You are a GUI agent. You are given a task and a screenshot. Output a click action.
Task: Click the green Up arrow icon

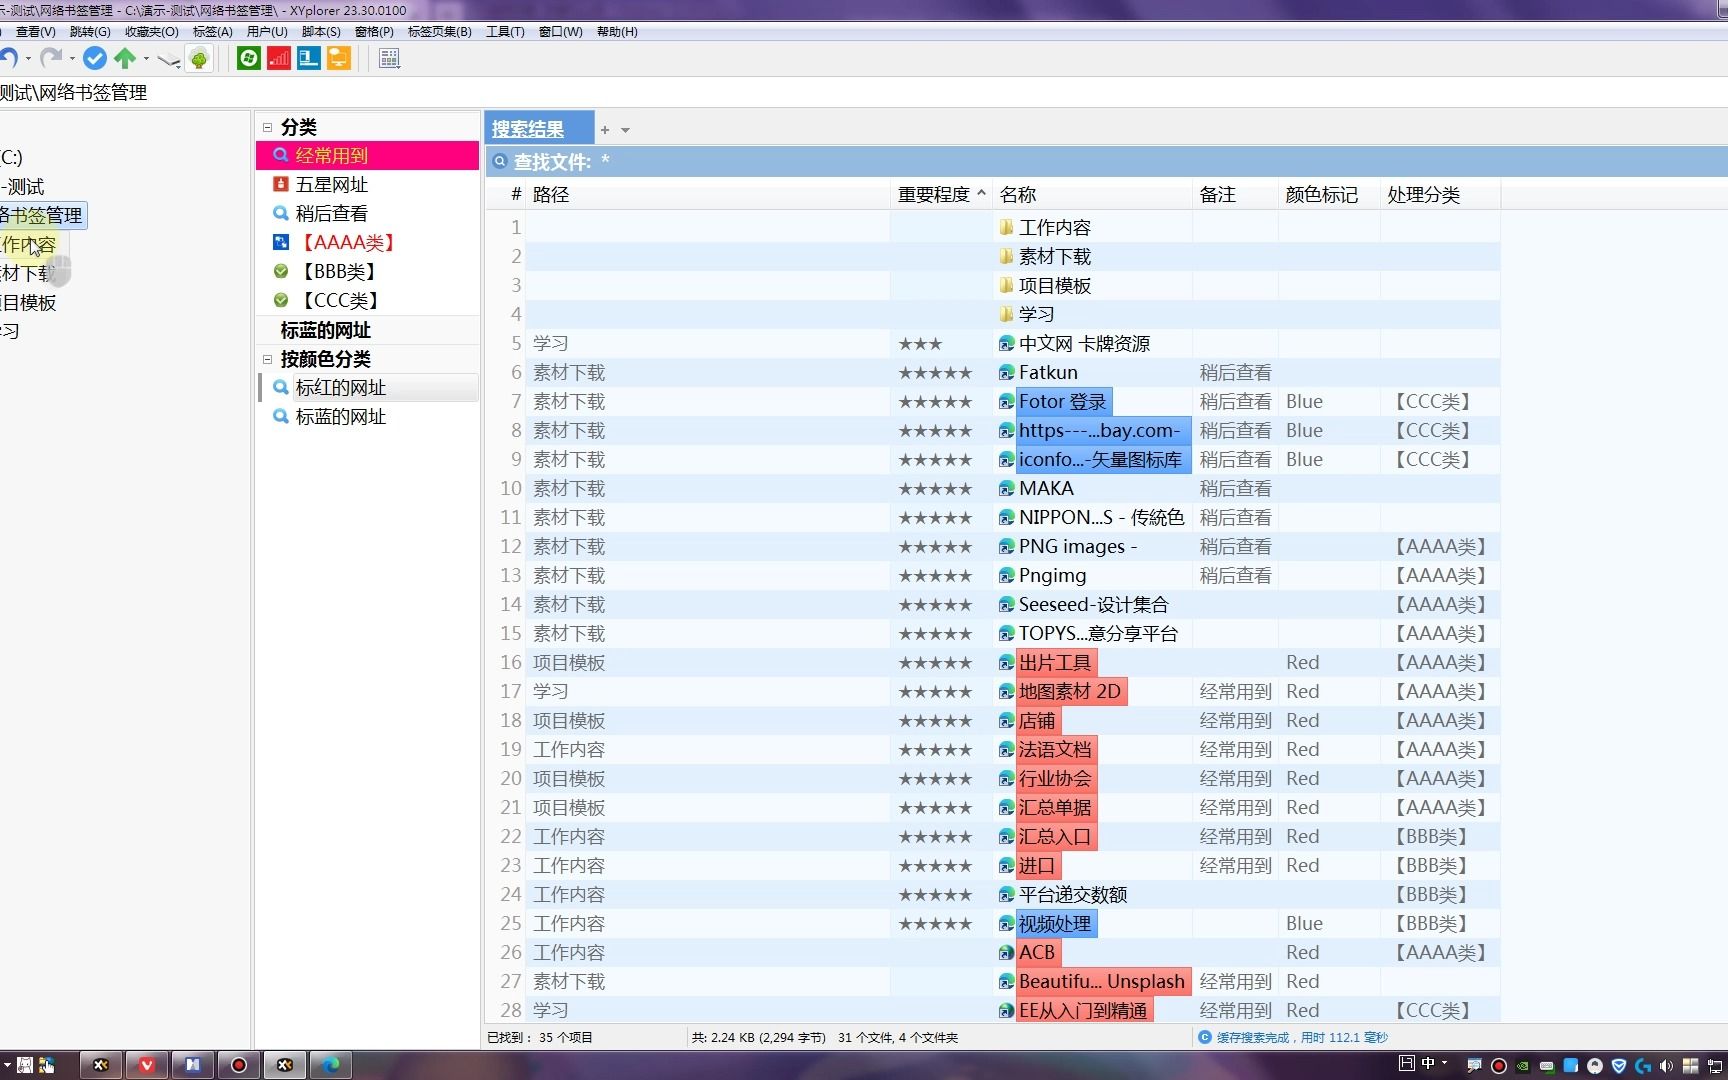point(125,58)
